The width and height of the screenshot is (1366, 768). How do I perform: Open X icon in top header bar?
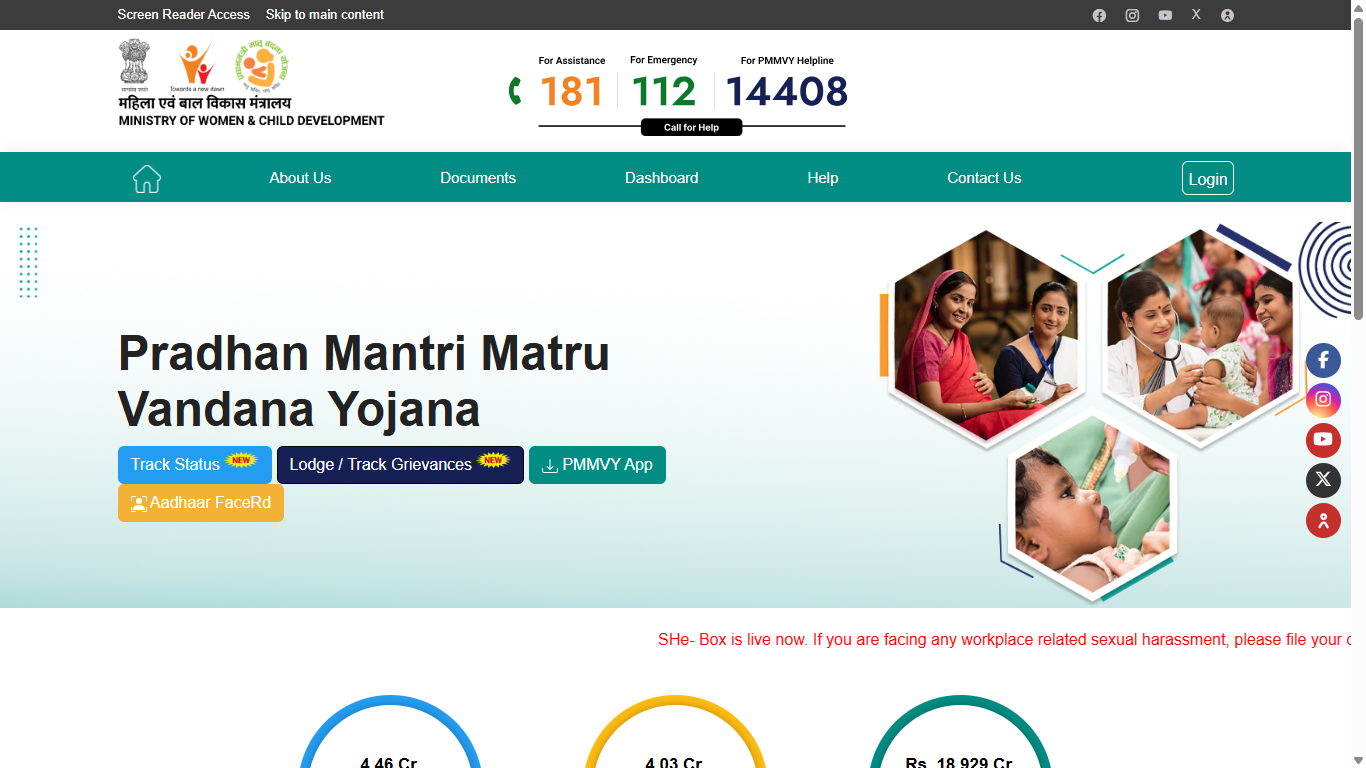tap(1196, 14)
